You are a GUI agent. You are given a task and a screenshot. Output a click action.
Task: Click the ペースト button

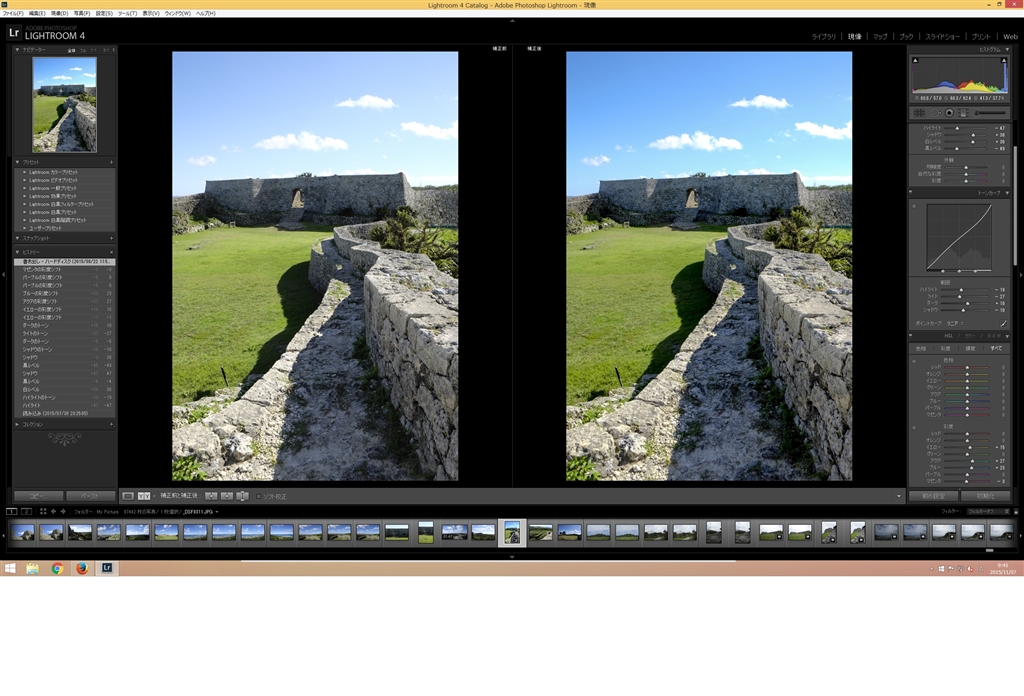tap(91, 496)
